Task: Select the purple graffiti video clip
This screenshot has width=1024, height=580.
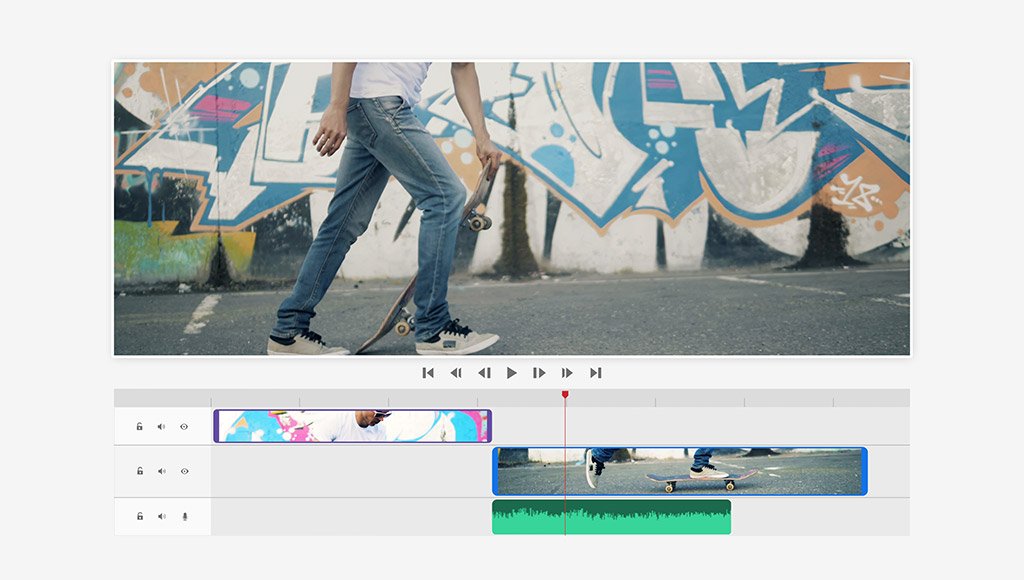Action: pos(350,425)
